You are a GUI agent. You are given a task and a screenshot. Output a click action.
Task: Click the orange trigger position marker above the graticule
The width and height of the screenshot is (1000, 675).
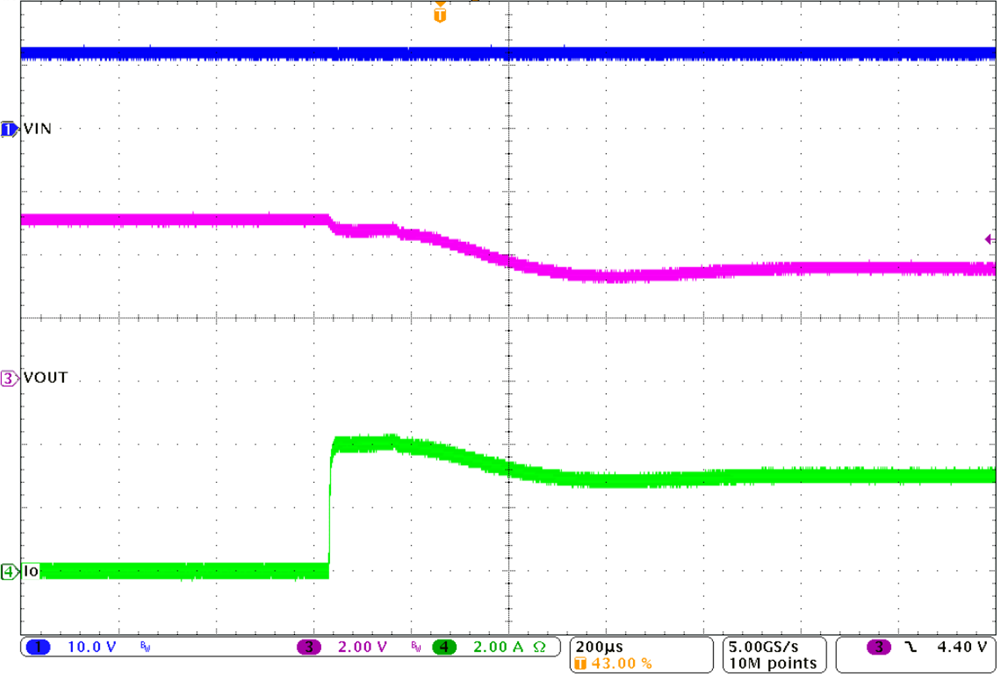pyautogui.click(x=440, y=13)
